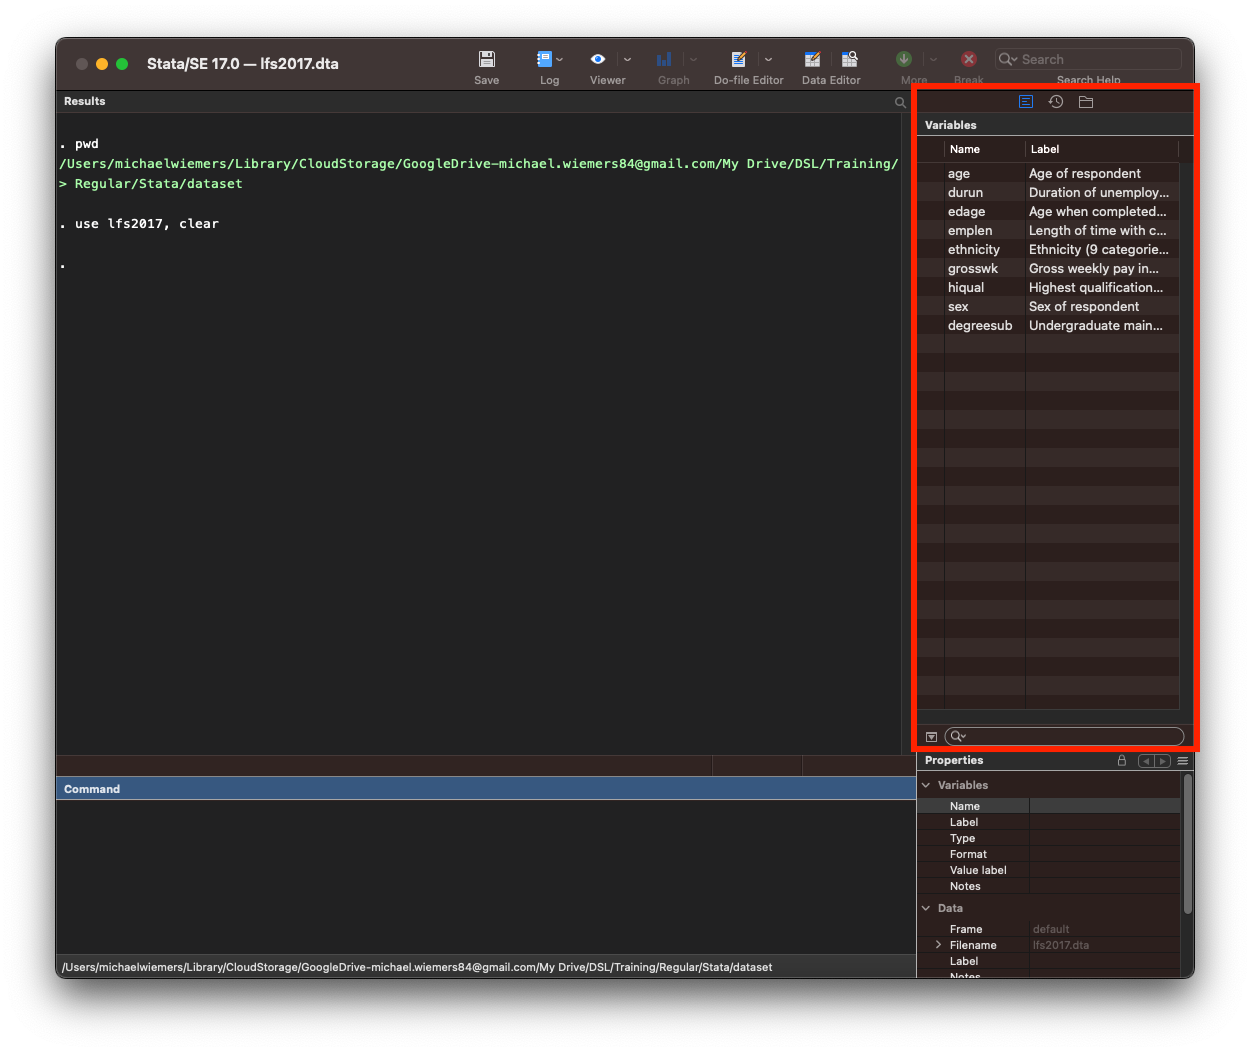This screenshot has height=1052, width=1250.
Task: Open the Data Editor in edit mode
Action: point(813,60)
